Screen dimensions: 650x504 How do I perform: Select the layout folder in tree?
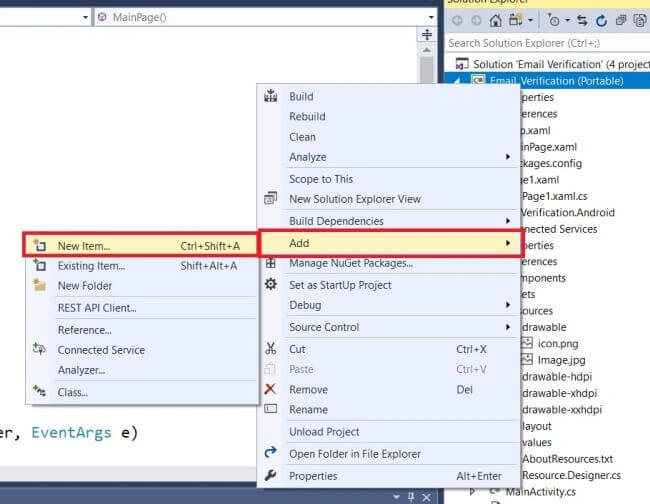[536, 426]
